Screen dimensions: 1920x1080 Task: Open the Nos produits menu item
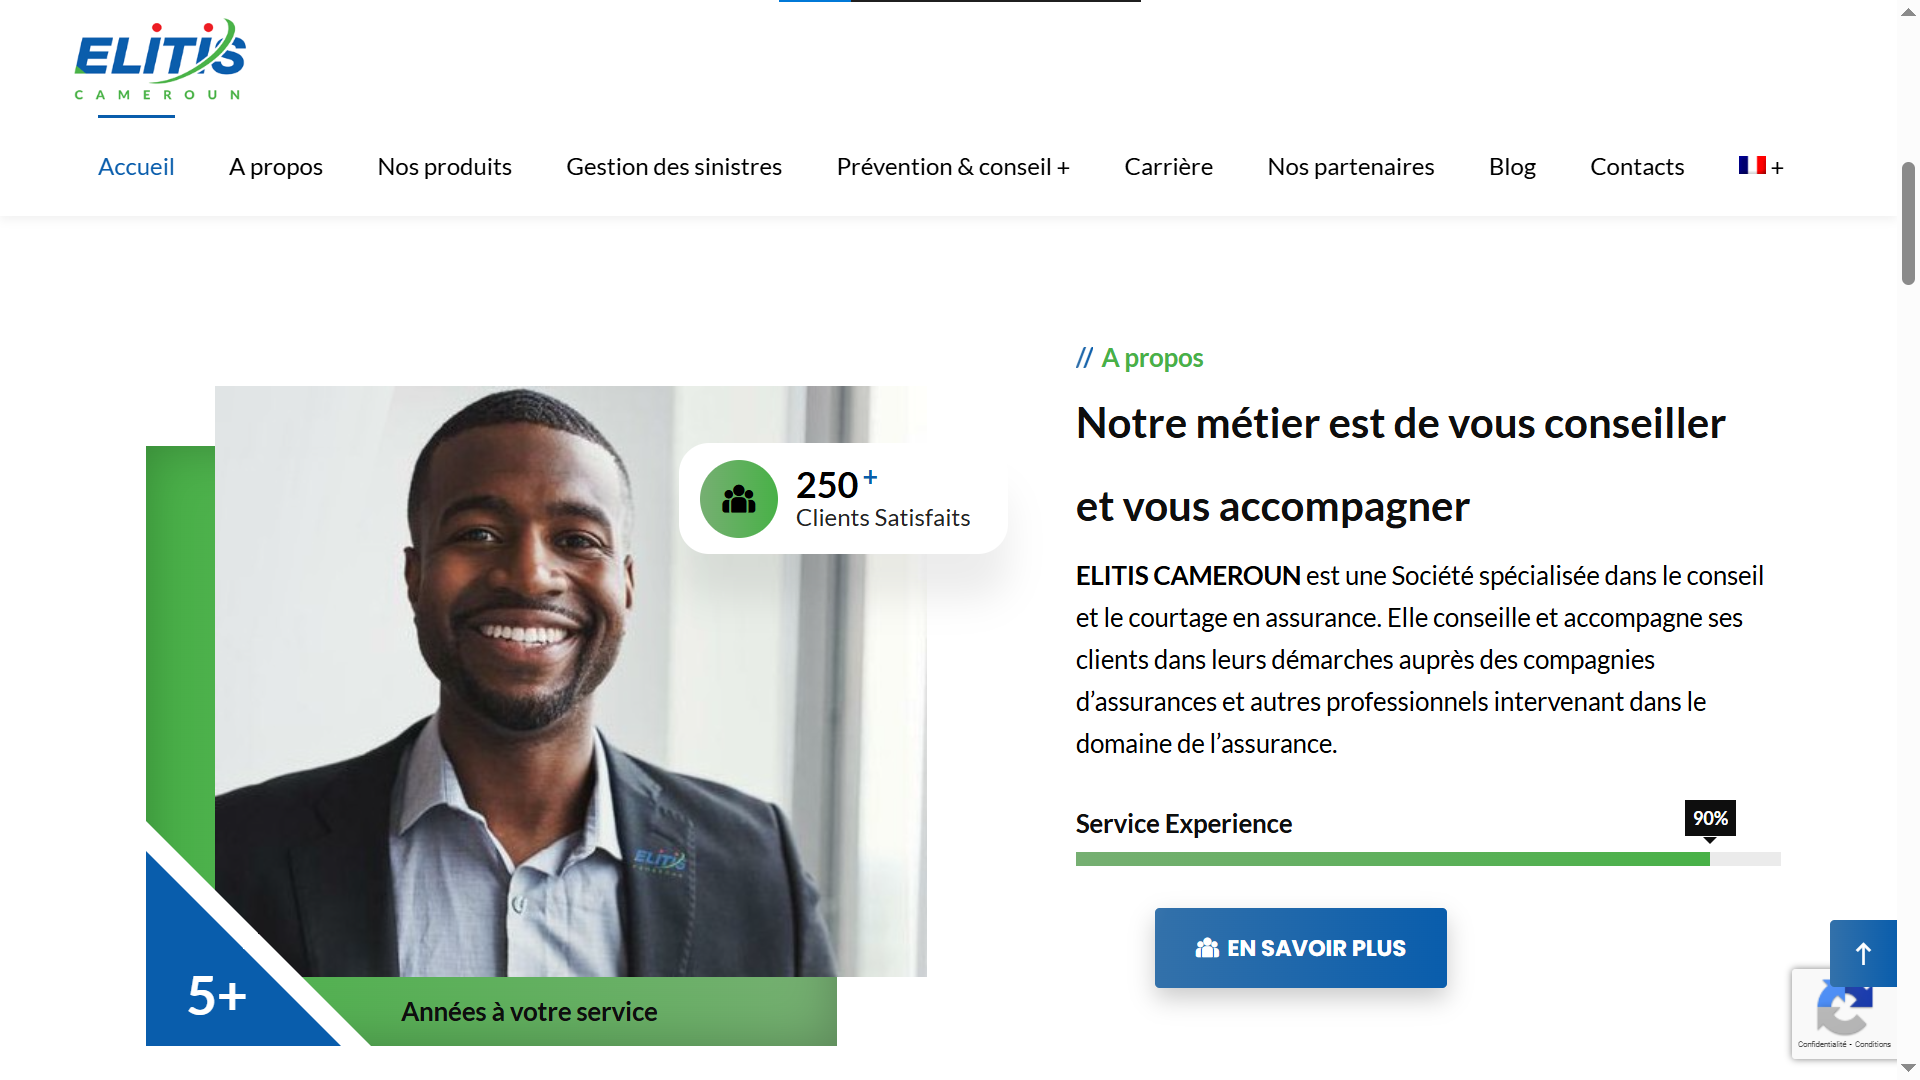coord(445,167)
